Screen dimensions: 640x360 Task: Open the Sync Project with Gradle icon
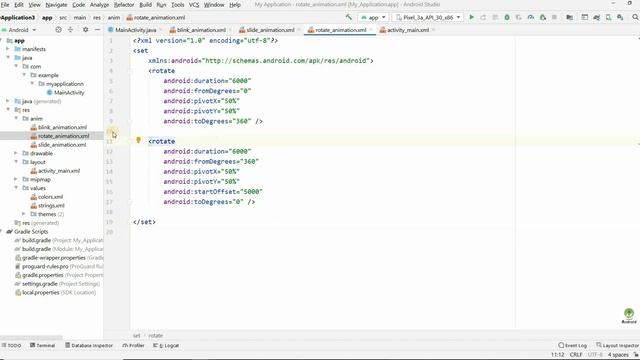(x=596, y=17)
